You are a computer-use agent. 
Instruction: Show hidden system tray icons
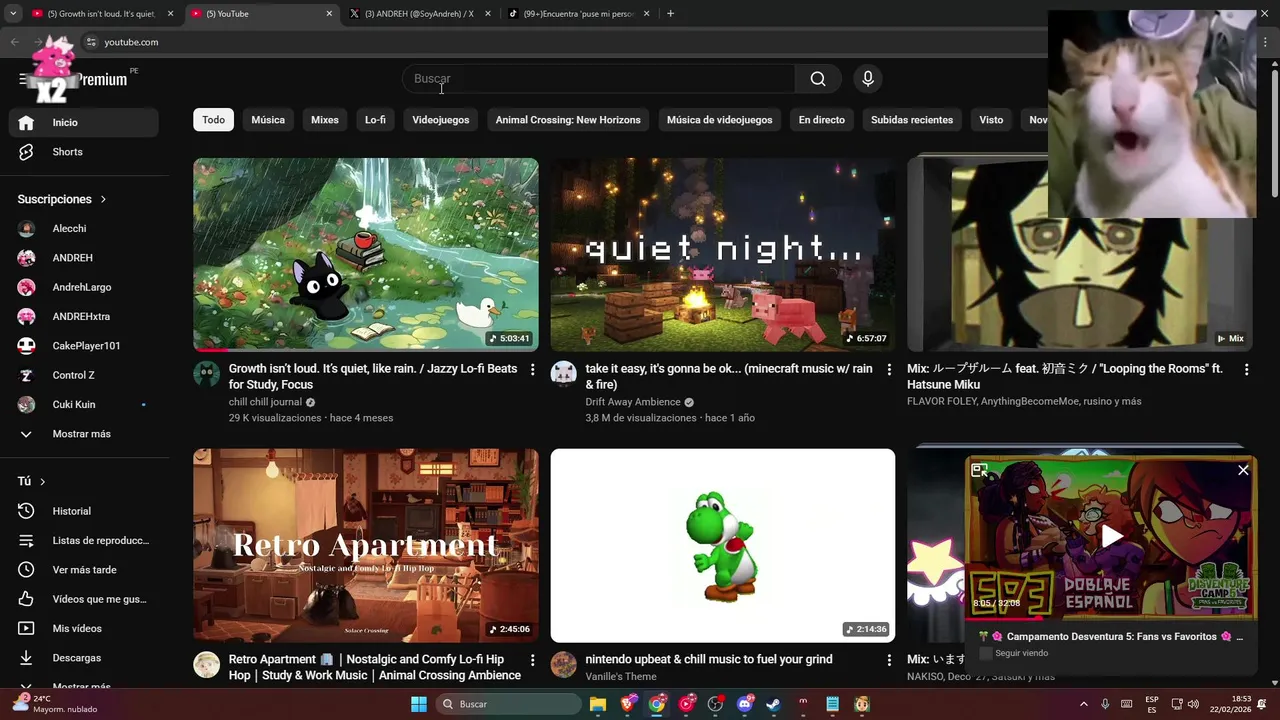pos(1083,704)
